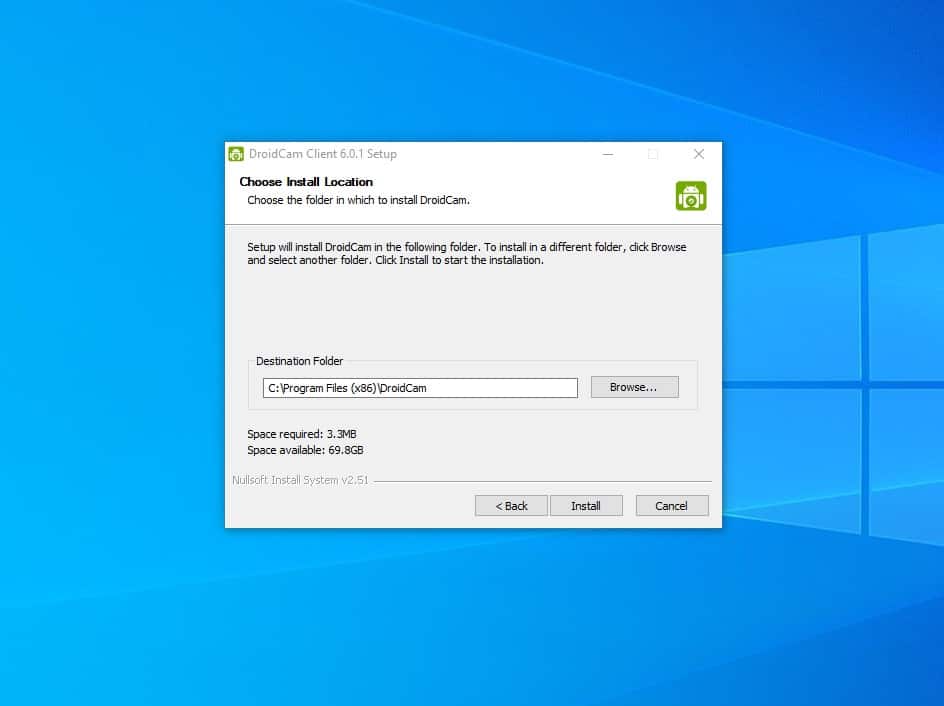Click 'Nullsoft Install System v2.51' label

click(300, 480)
